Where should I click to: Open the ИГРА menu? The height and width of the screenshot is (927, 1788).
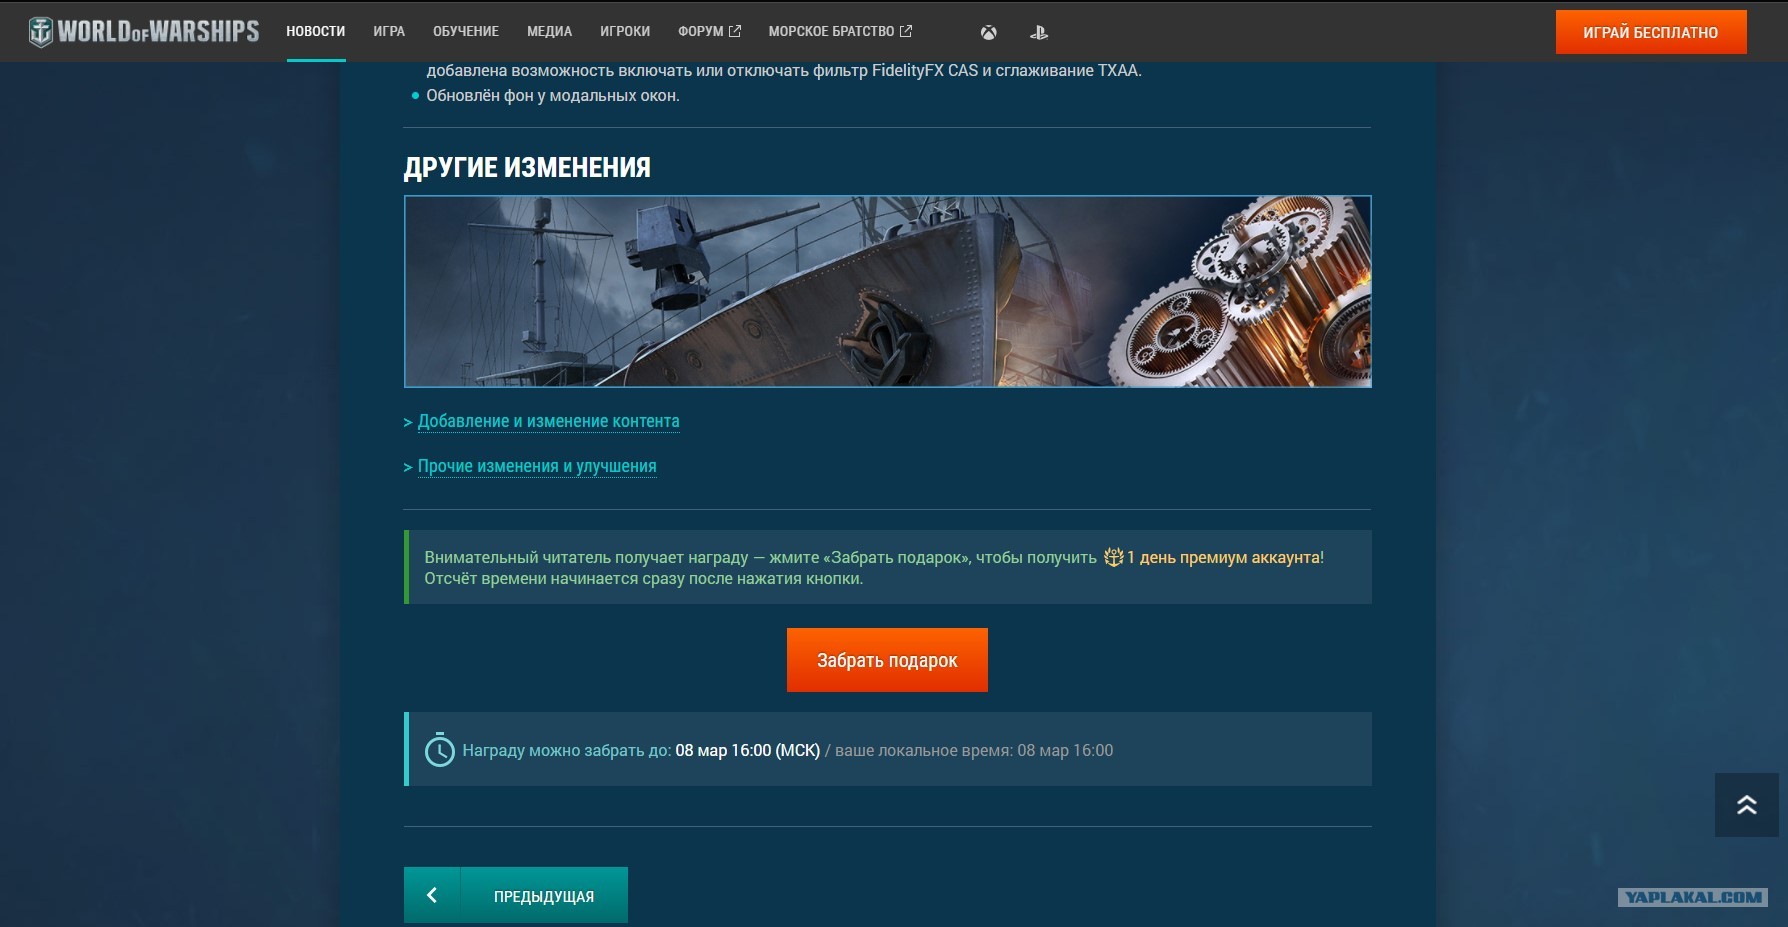click(x=389, y=32)
